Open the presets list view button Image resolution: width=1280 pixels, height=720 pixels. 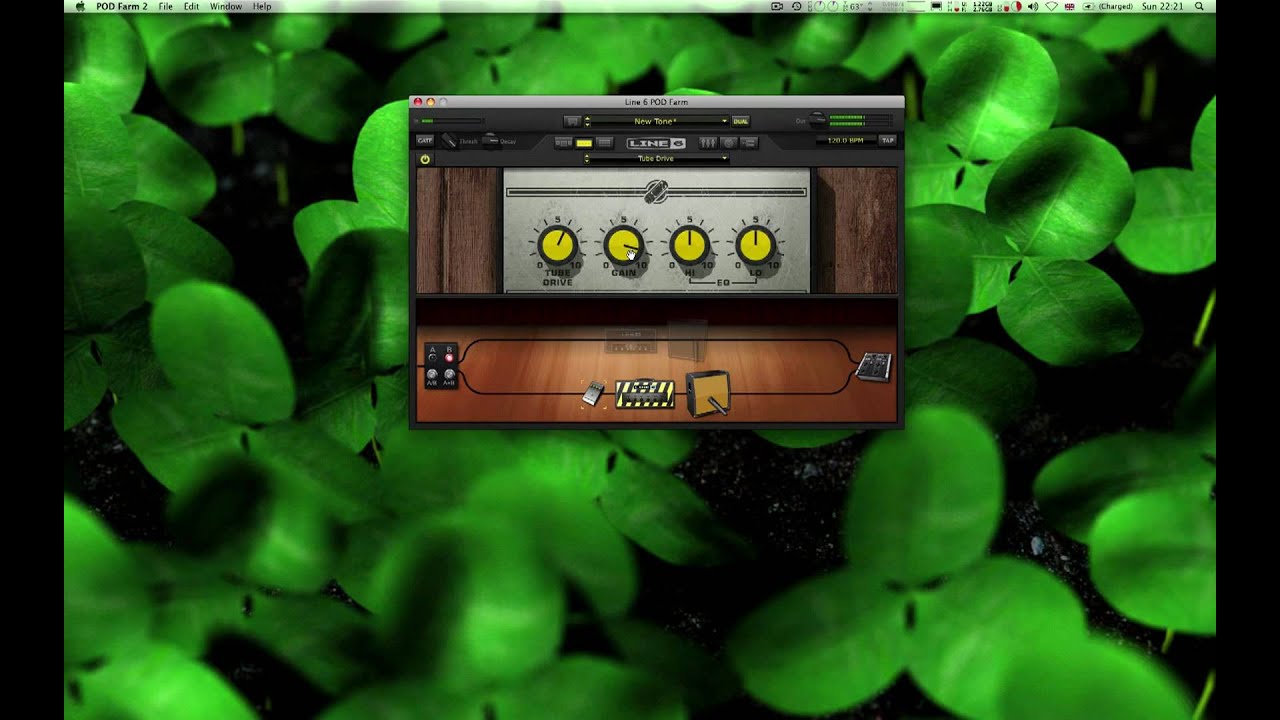coord(604,143)
